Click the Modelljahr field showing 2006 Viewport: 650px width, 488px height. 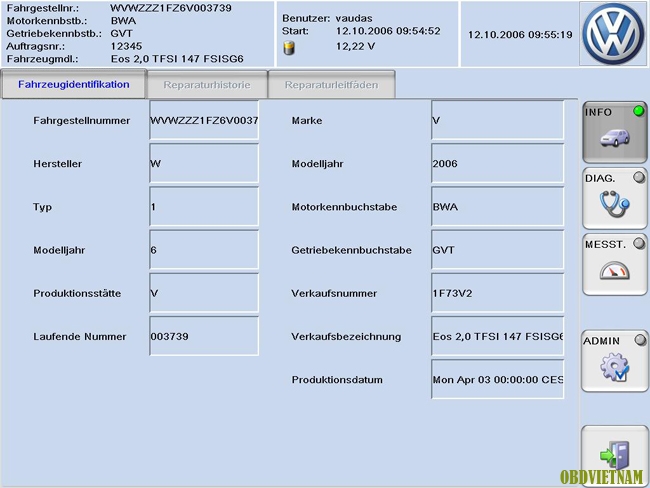(x=497, y=163)
